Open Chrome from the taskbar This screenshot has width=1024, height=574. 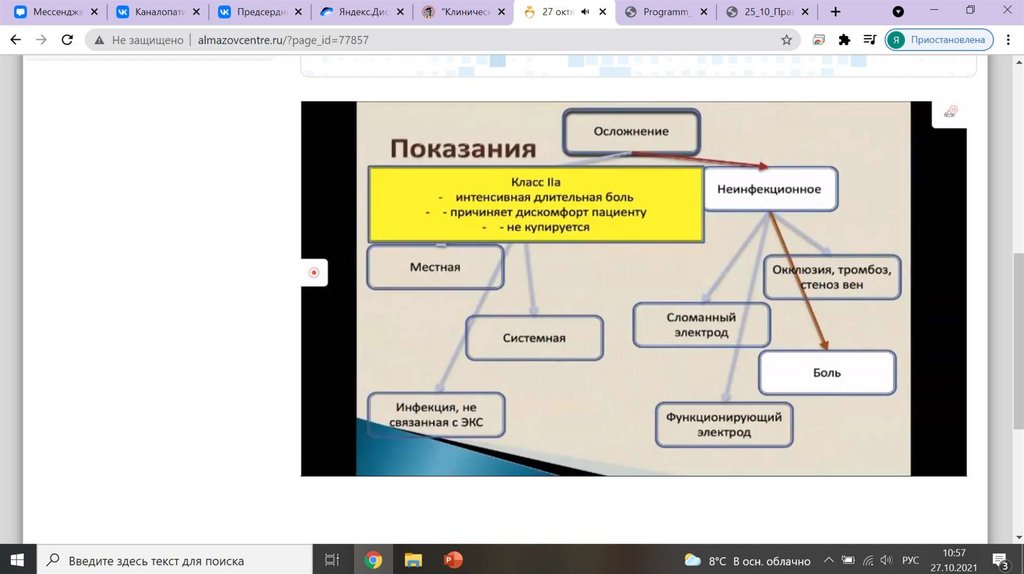(x=373, y=560)
